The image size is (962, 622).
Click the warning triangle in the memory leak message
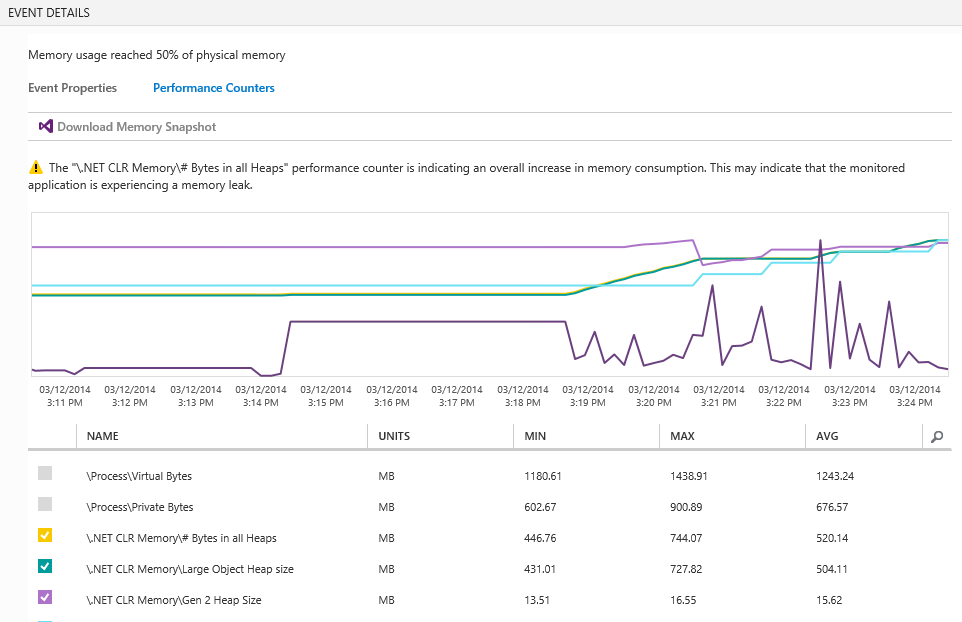pos(35,167)
